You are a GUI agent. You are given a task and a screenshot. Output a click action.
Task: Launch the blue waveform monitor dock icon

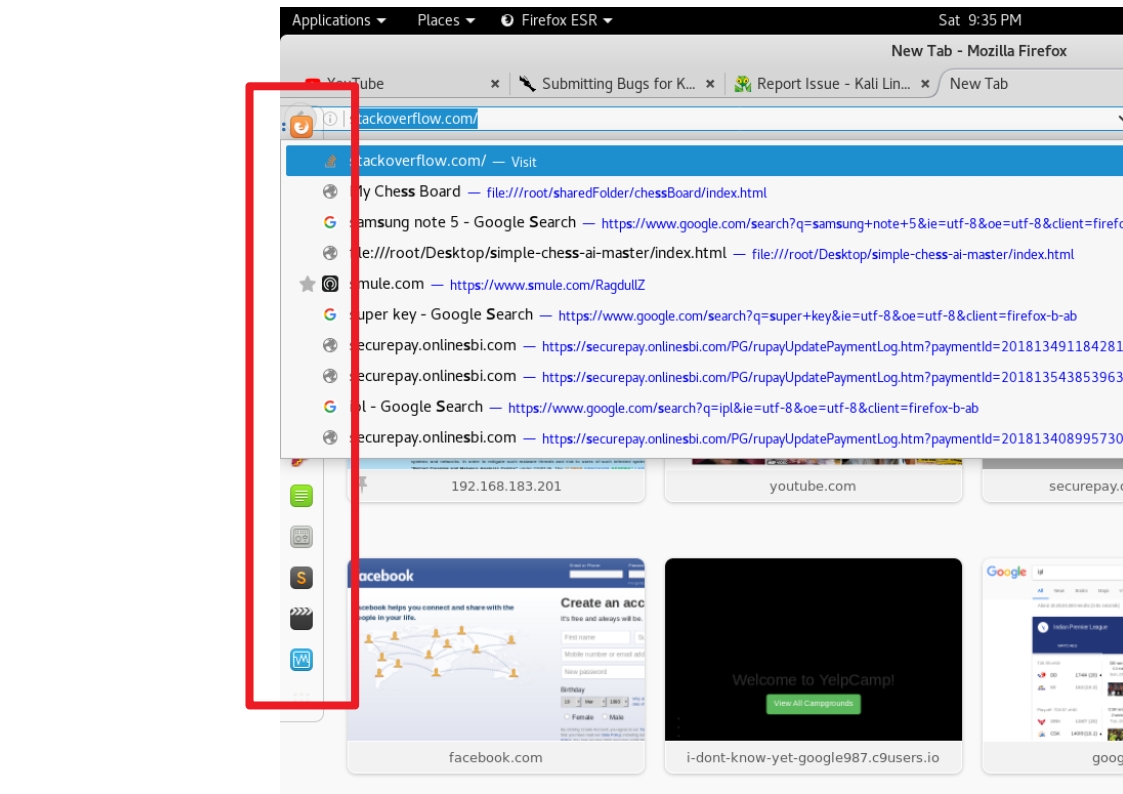tap(301, 660)
